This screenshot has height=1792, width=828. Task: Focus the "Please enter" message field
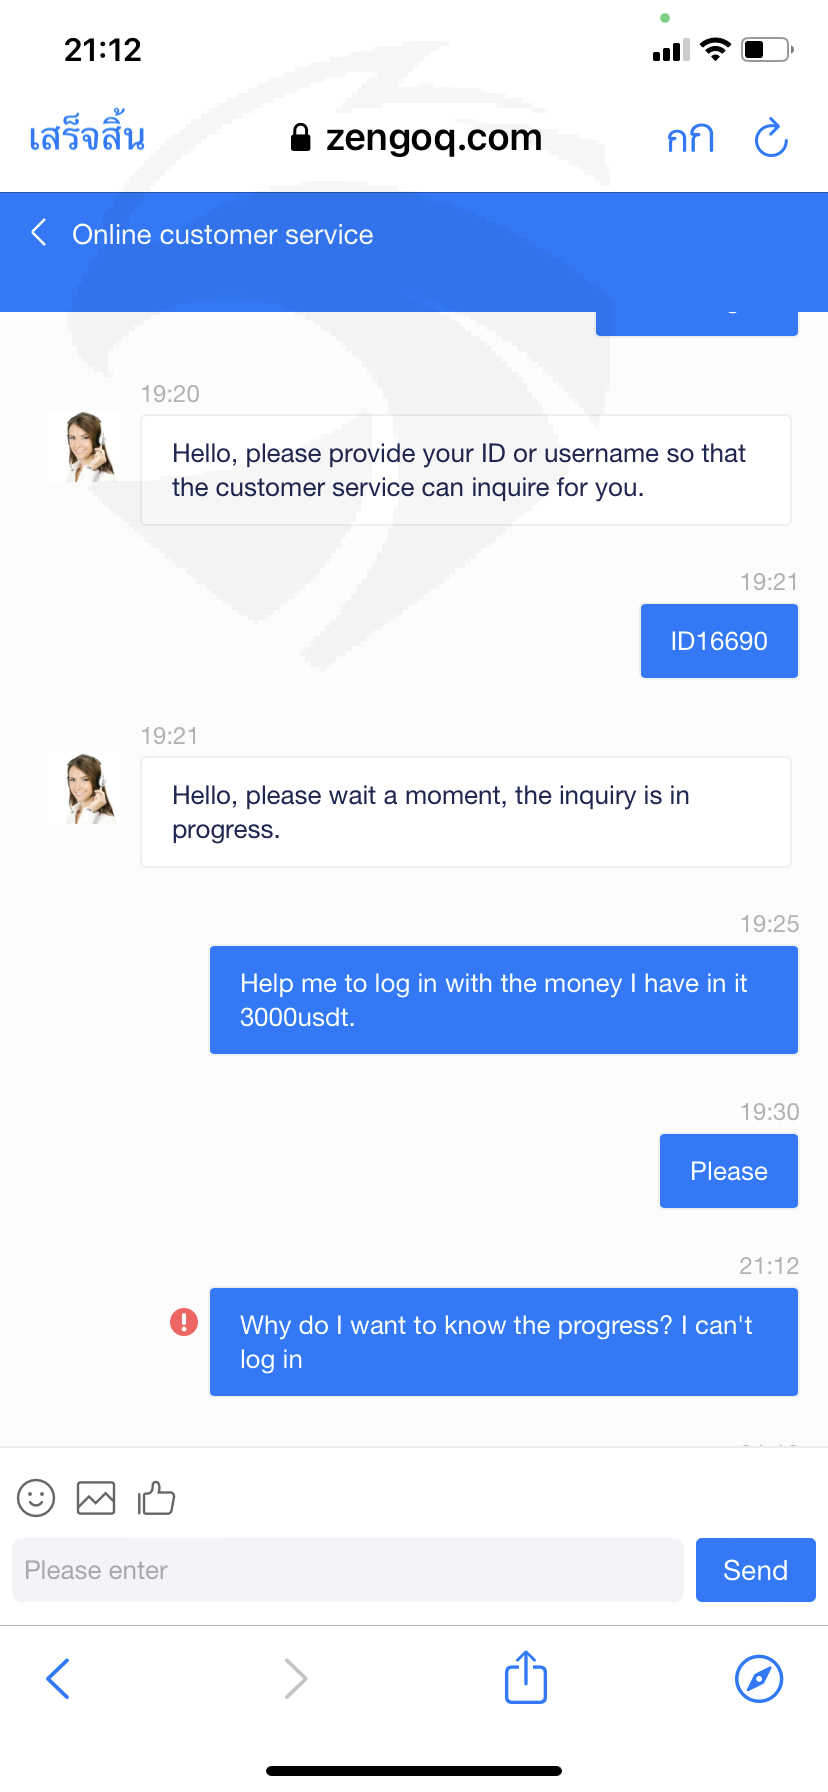point(348,1570)
